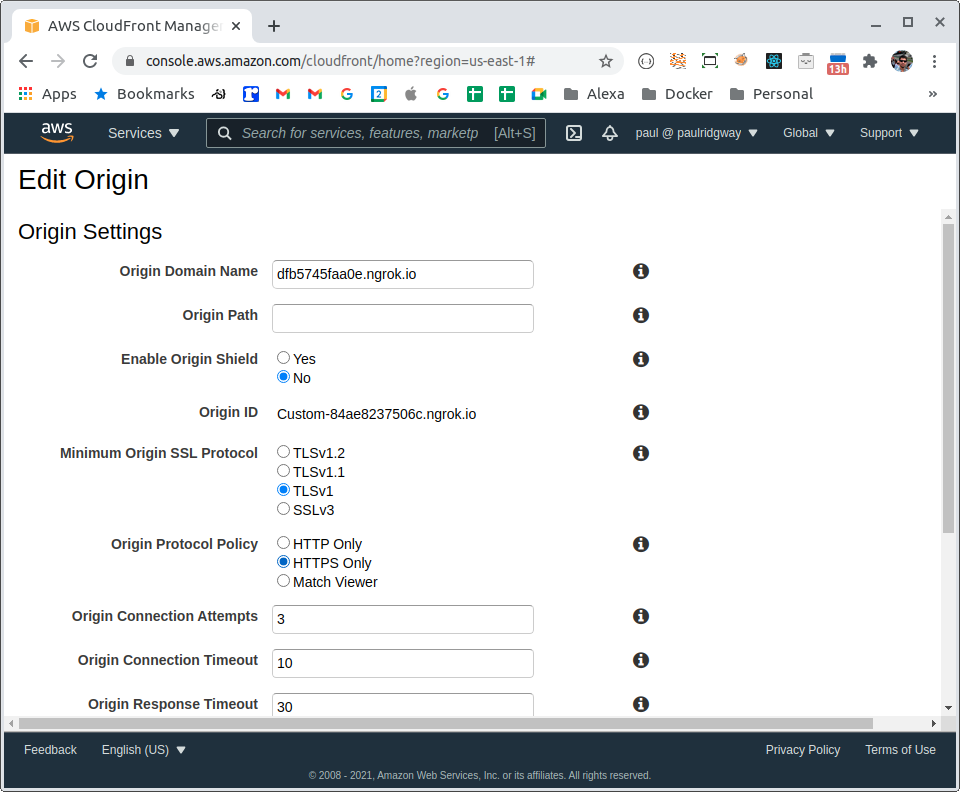Close the AWS CloudFront Manager tab
Screen dimensions: 960x792
pyautogui.click(x=236, y=26)
